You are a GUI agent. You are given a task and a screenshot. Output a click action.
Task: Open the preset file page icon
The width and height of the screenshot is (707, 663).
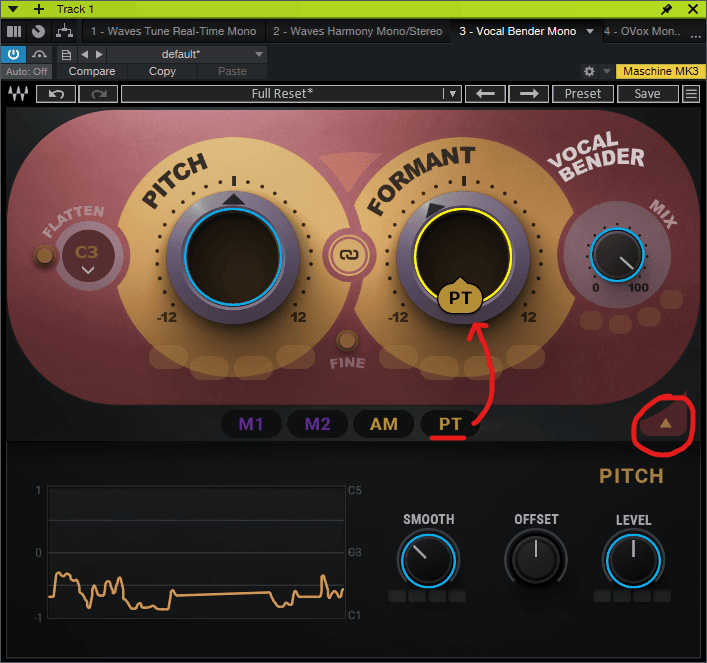(66, 55)
